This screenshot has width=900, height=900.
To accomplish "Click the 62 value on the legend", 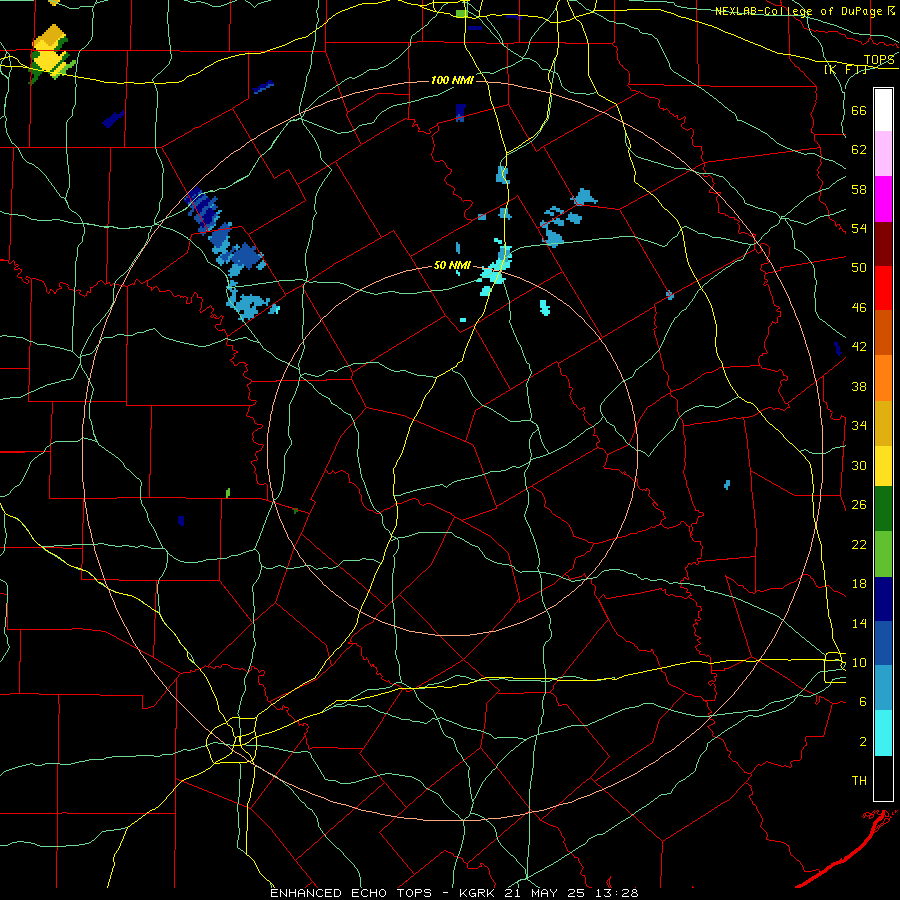I will point(859,150).
